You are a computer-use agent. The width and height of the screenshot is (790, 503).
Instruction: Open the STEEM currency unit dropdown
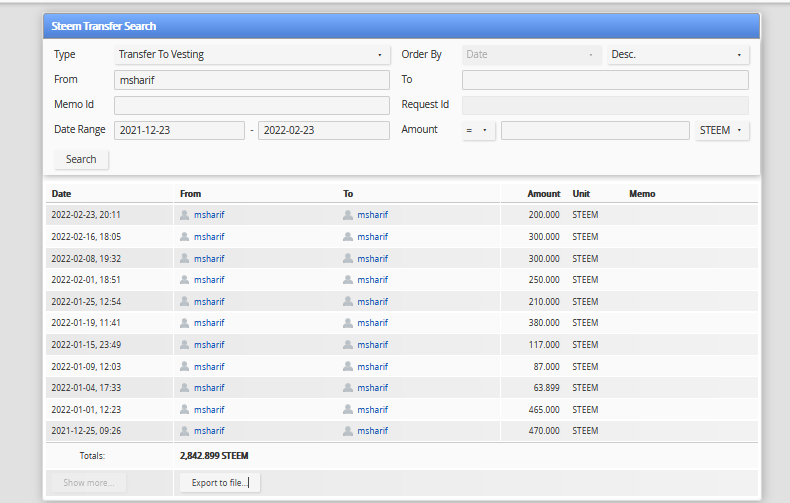click(x=722, y=130)
